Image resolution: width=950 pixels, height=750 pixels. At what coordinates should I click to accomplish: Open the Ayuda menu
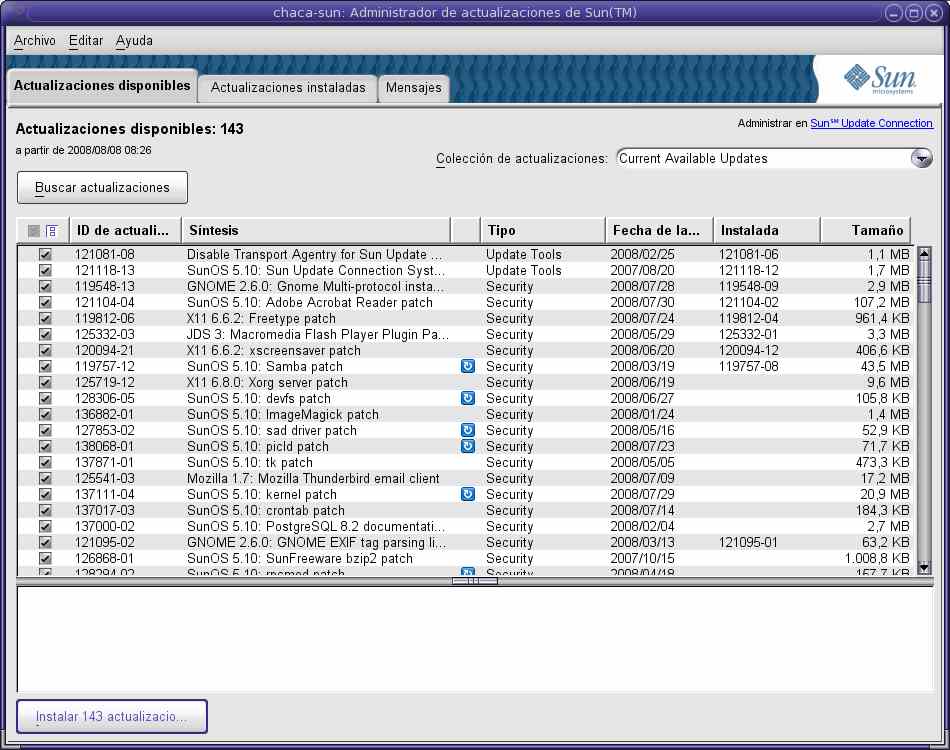(134, 41)
